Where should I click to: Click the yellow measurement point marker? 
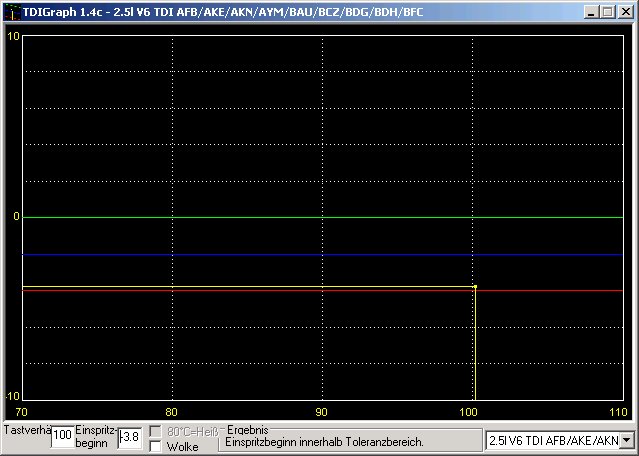pos(475,286)
